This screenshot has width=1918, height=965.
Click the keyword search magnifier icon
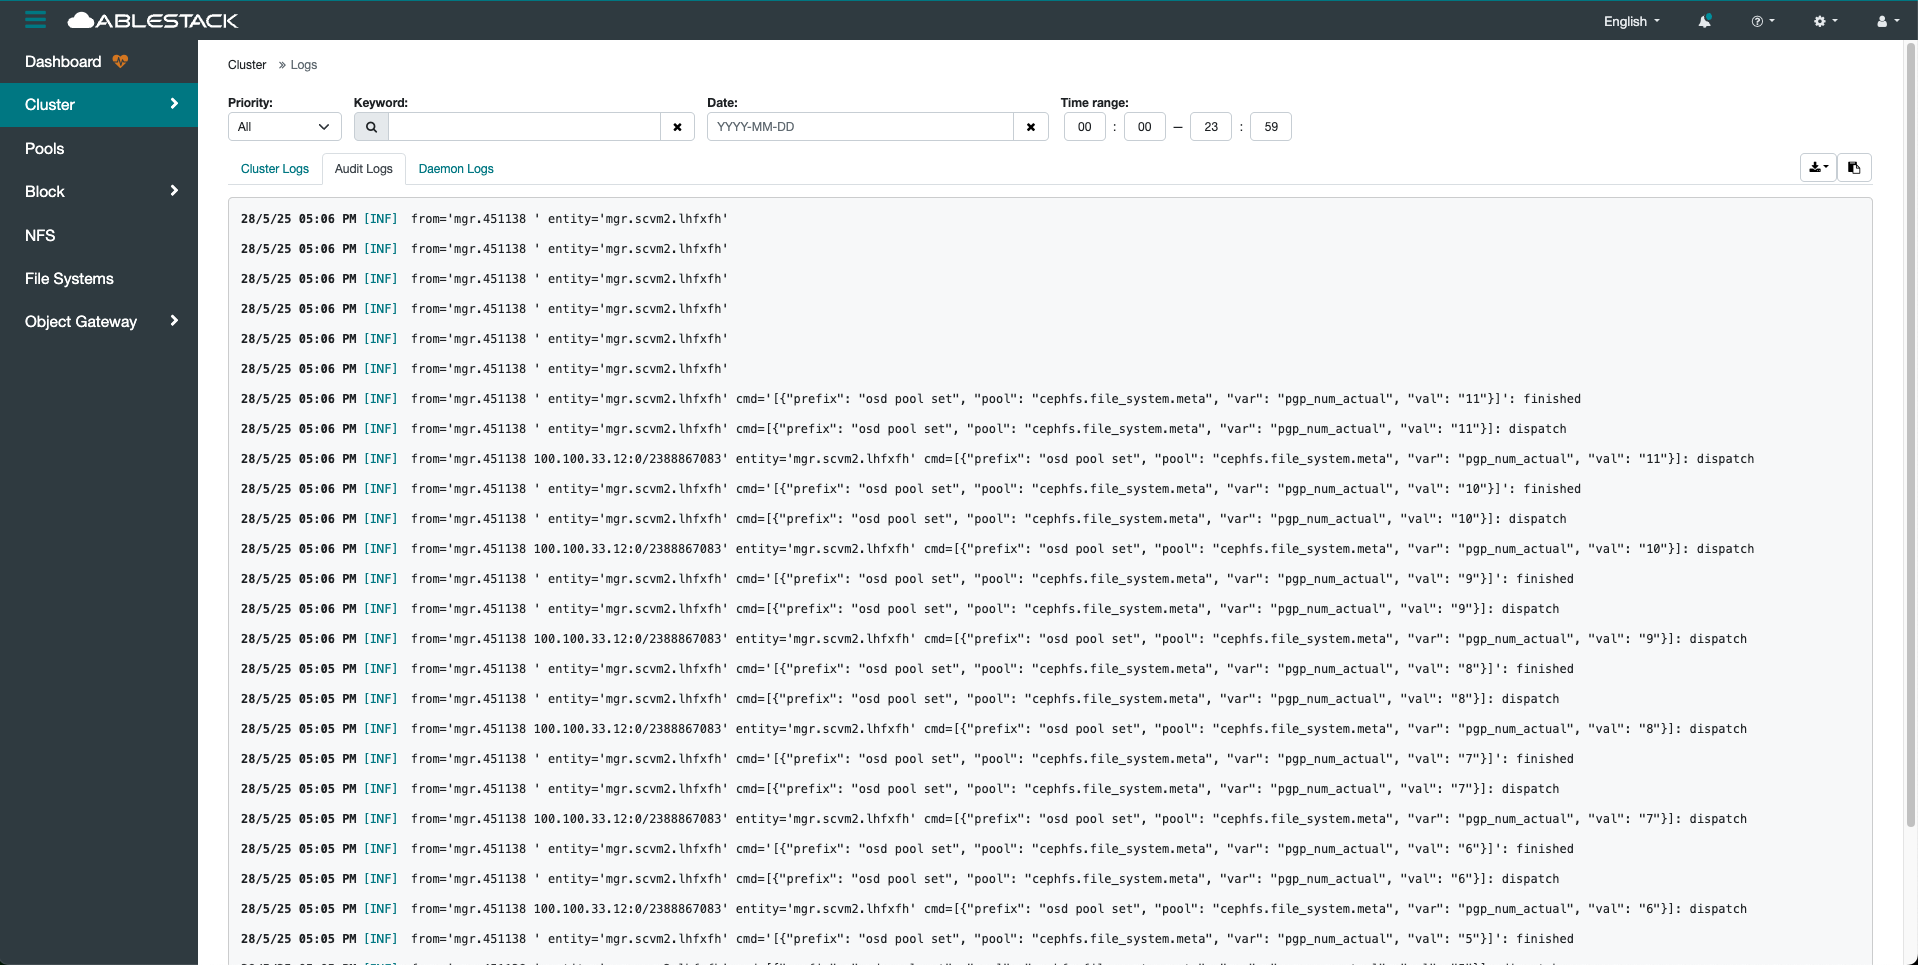371,127
